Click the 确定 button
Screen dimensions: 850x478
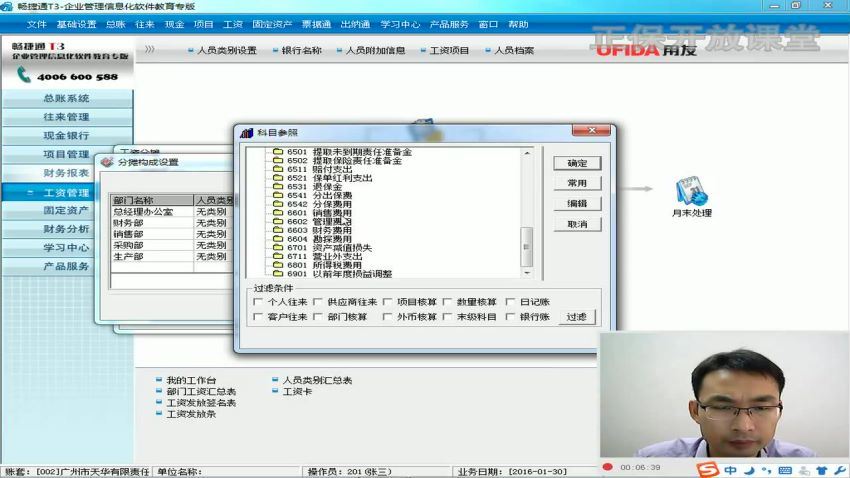[x=577, y=163]
